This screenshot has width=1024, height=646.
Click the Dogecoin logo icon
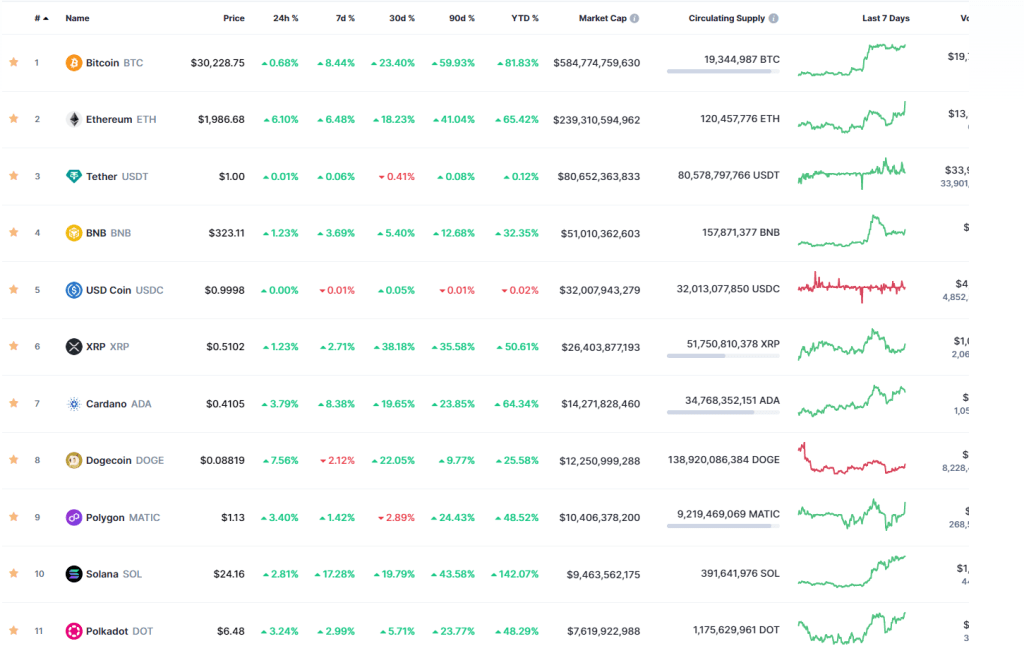click(x=74, y=460)
